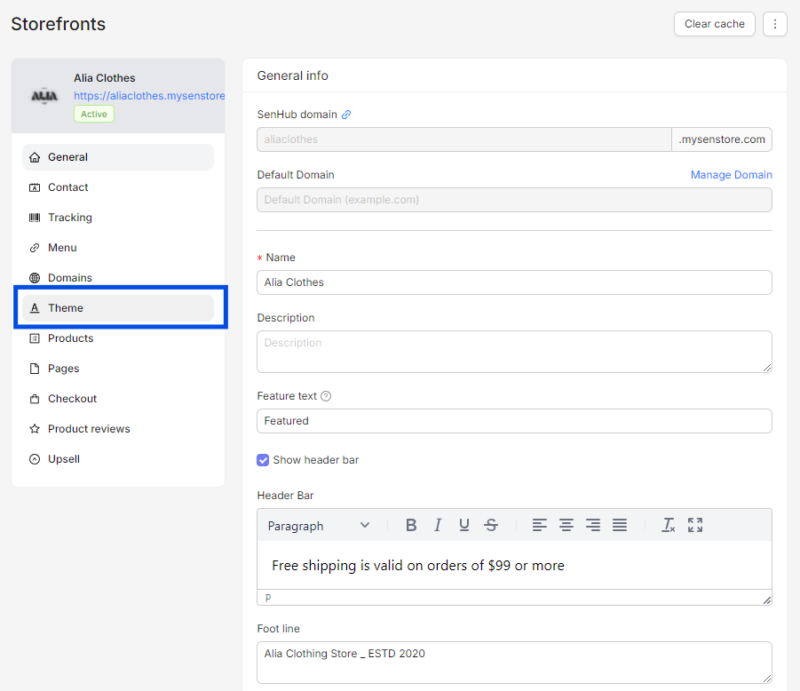
Task: Click the Default Domain input field
Action: 514,200
